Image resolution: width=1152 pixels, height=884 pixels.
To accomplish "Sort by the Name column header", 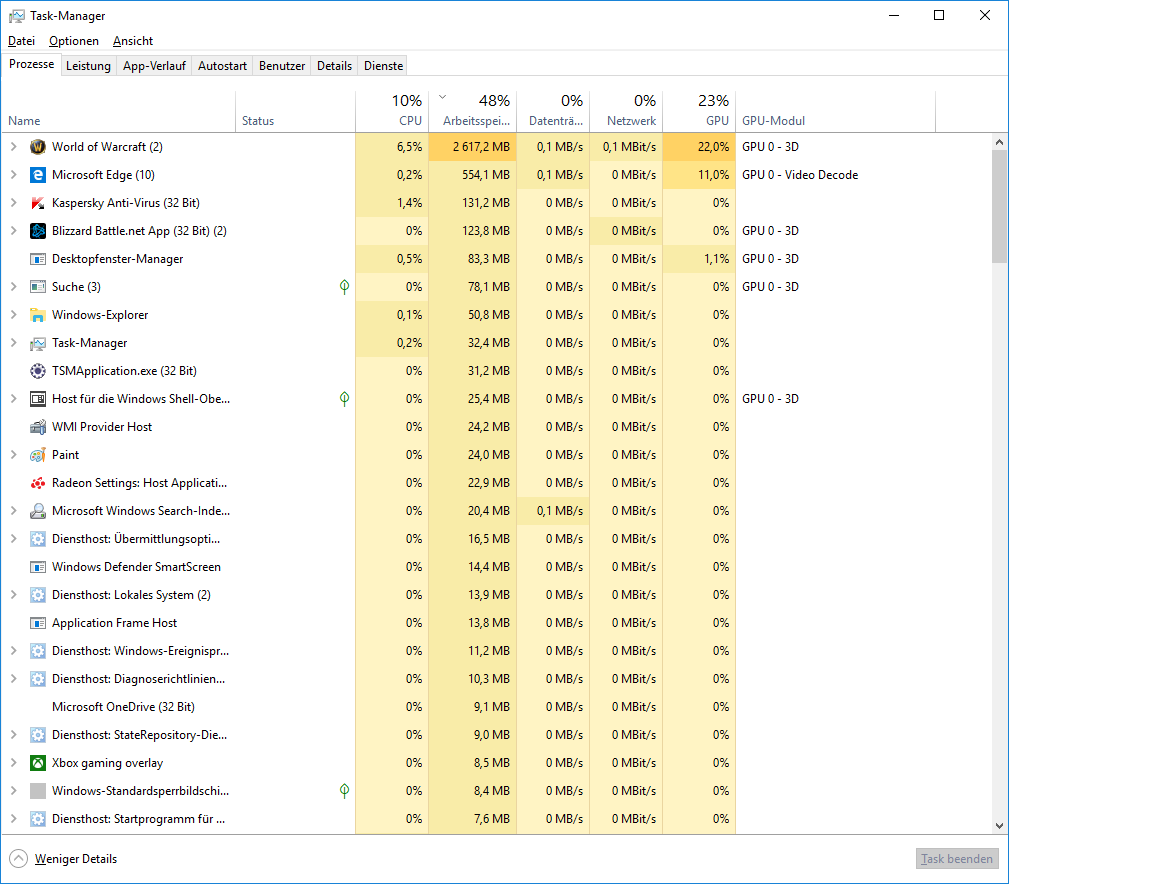I will click(118, 111).
